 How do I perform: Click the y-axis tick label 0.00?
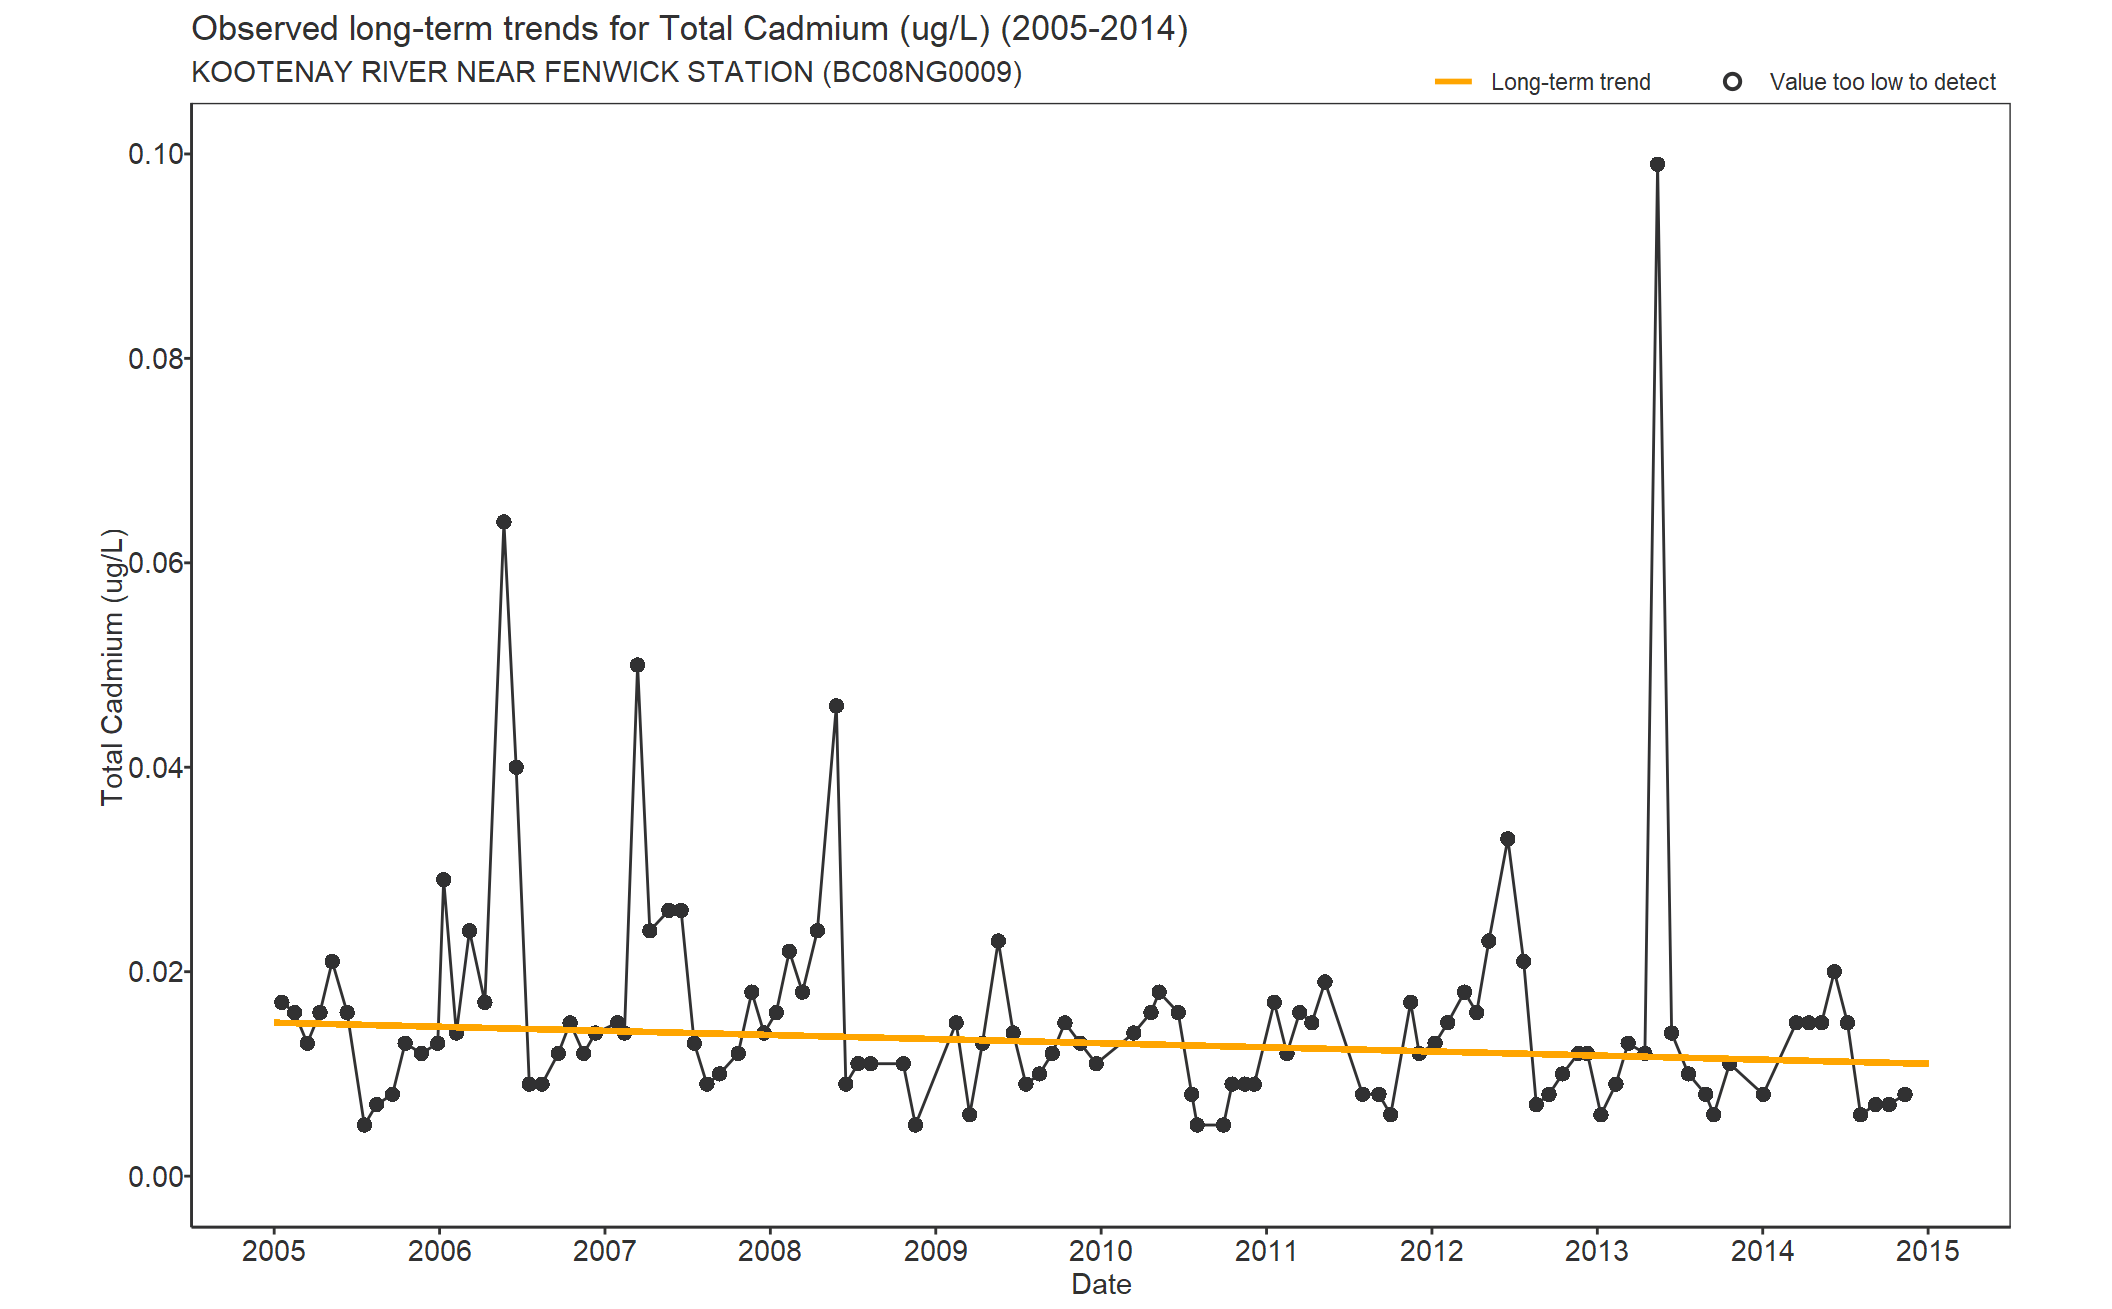(x=156, y=1176)
